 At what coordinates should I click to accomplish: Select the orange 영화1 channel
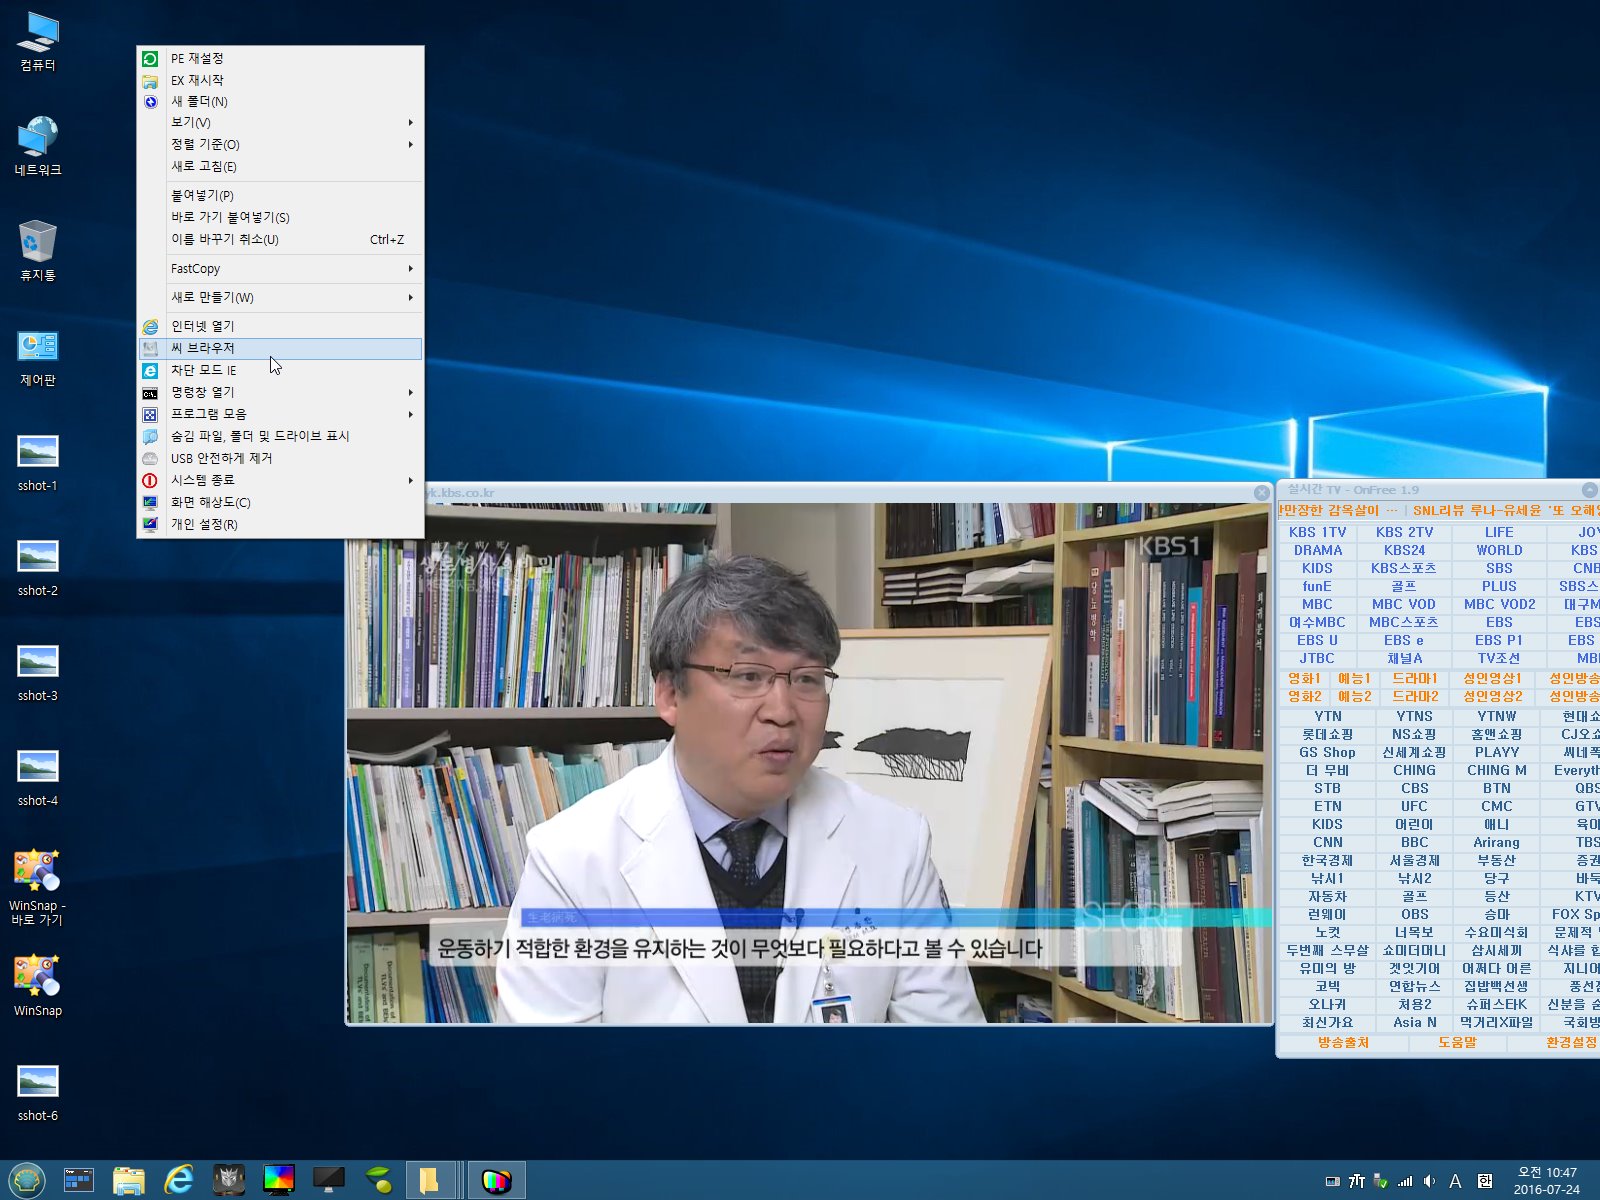[x=1304, y=678]
